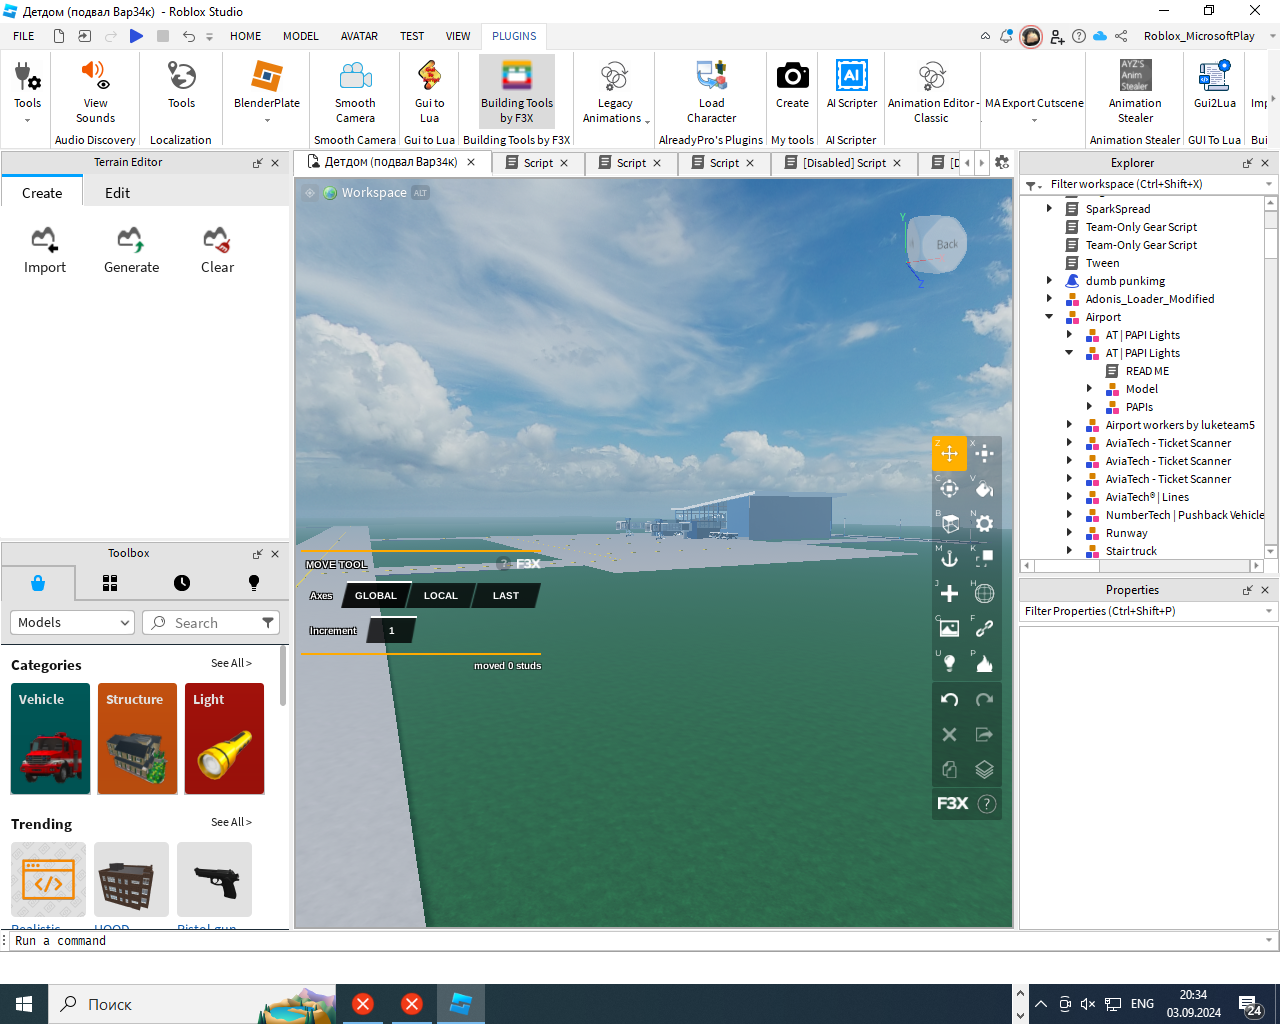The image size is (1280, 1024).
Task: Click the Smooth Camera plugin
Action: pos(355,92)
